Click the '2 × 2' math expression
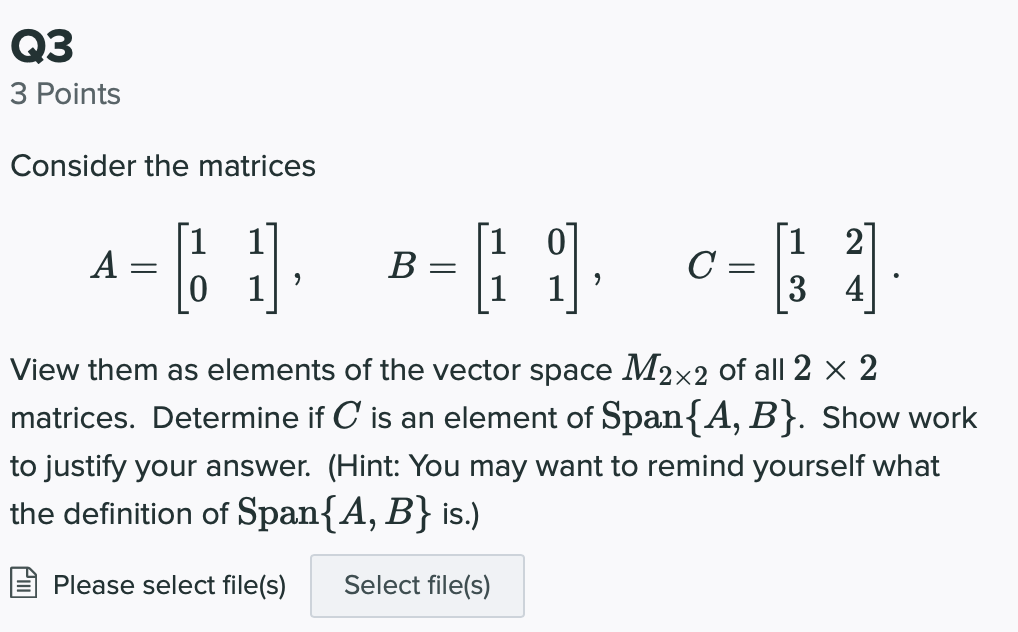This screenshot has width=1018, height=632. [x=835, y=370]
